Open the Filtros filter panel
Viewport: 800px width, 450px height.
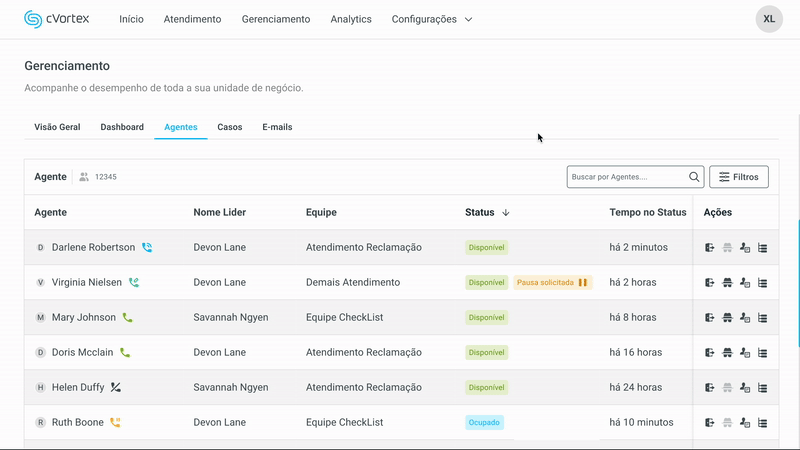[739, 177]
